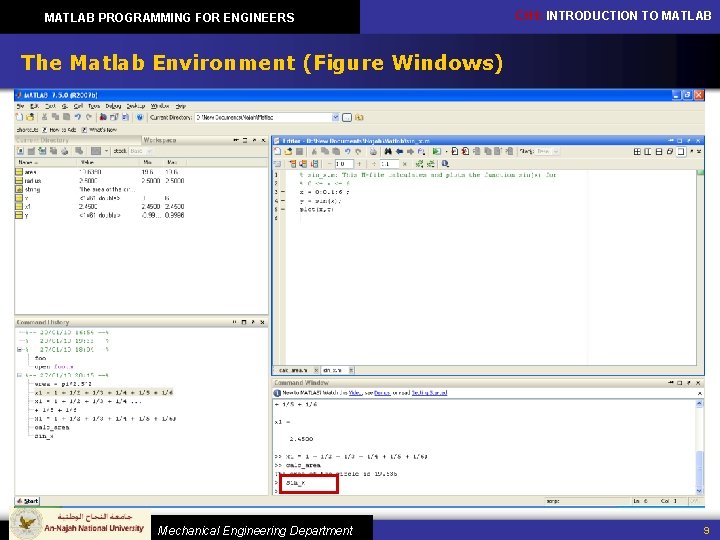720x540 pixels.
Task: Click the Undo icon in the Editor toolbar
Action: [348, 152]
